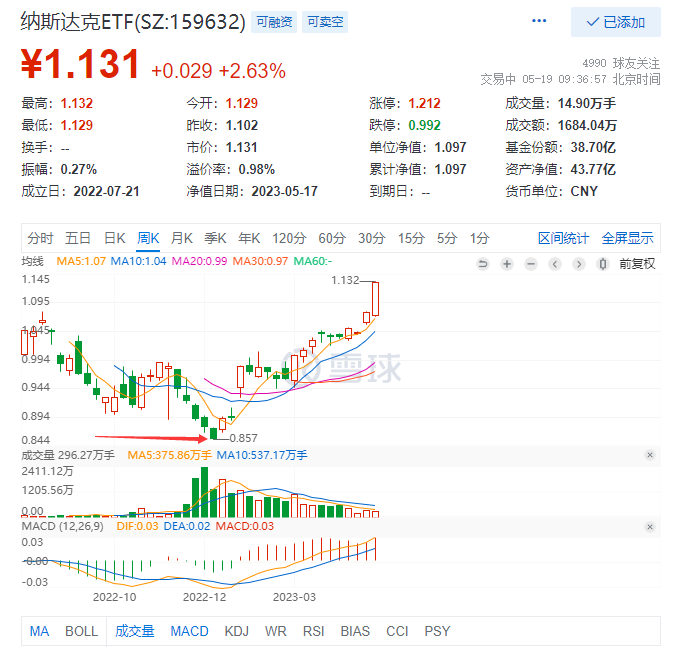The width and height of the screenshot is (676, 657).
Task: Select the KDJ indicator
Action: pos(237,631)
